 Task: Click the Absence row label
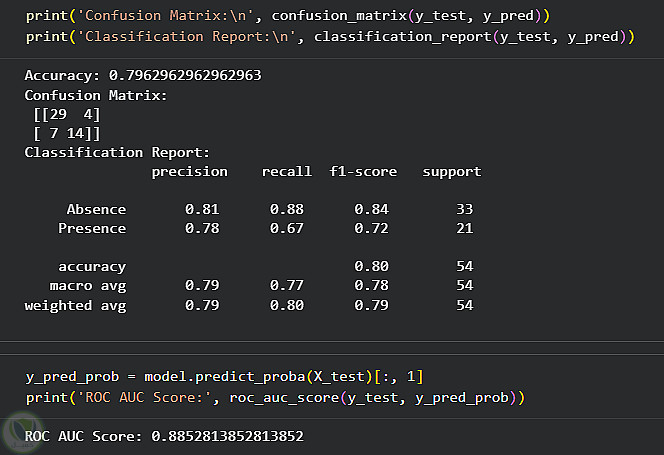[x=96, y=209]
